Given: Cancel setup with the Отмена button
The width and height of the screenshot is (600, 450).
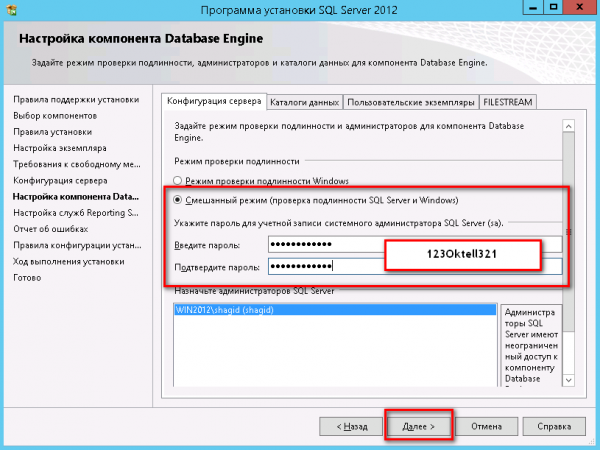Looking at the screenshot, I should (x=486, y=425).
